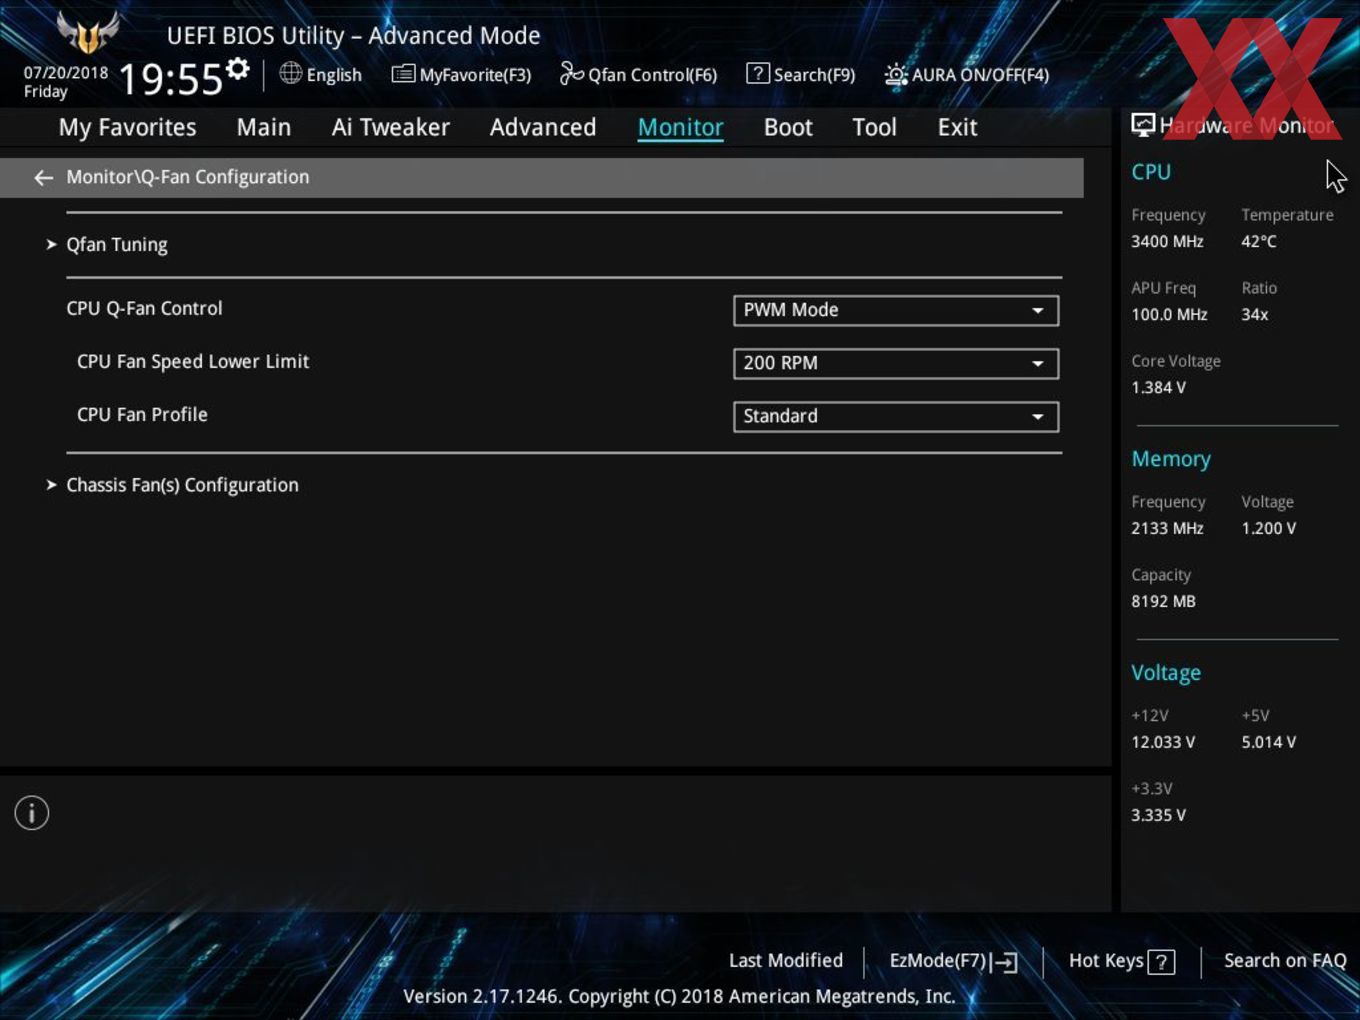This screenshot has width=1360, height=1020.
Task: Go to the Advanced tab
Action: pyautogui.click(x=543, y=127)
